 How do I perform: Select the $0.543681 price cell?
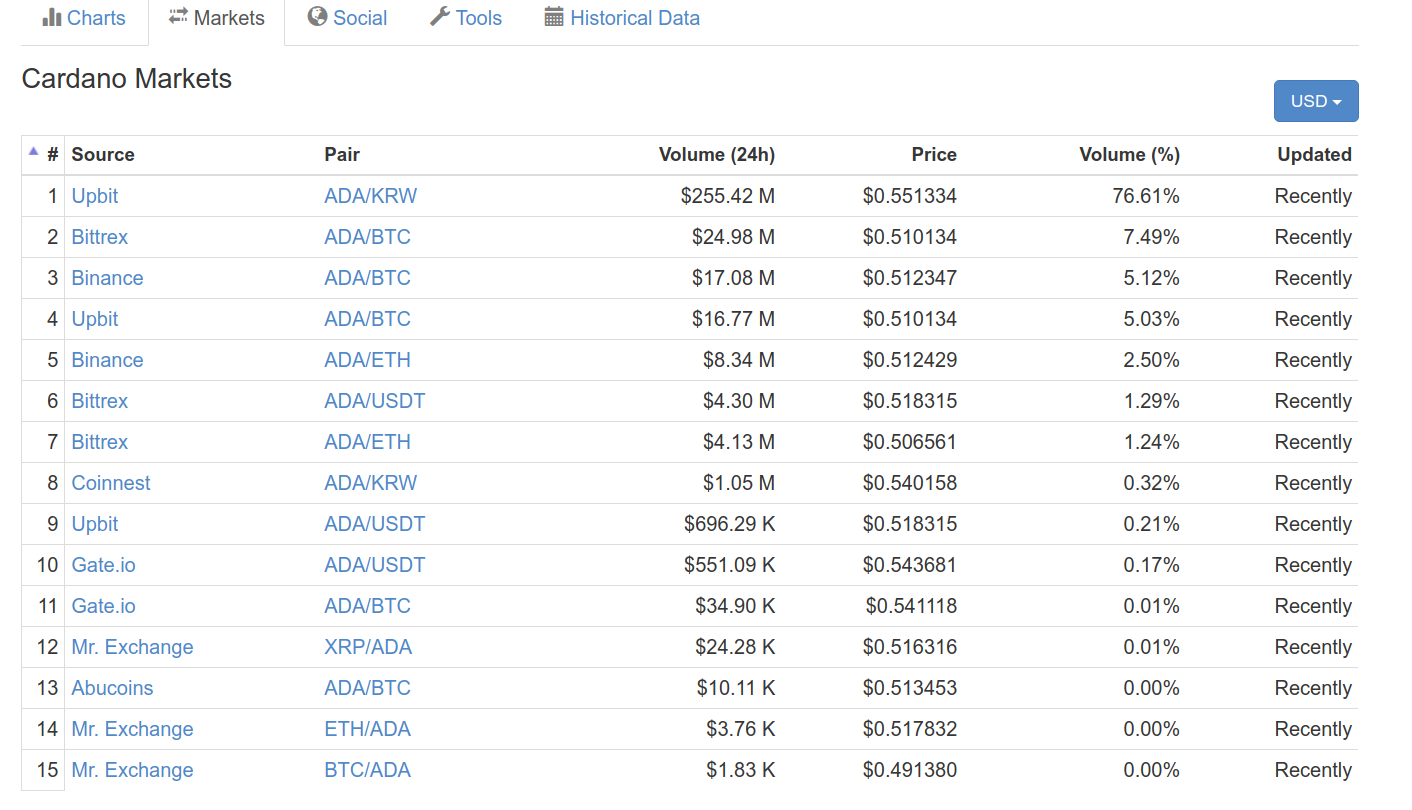point(910,565)
